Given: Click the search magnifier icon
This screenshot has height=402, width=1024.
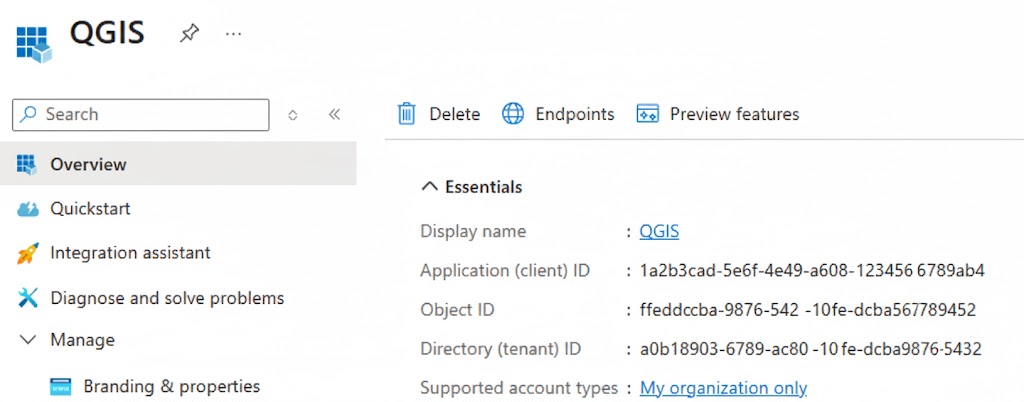Looking at the screenshot, I should (28, 114).
